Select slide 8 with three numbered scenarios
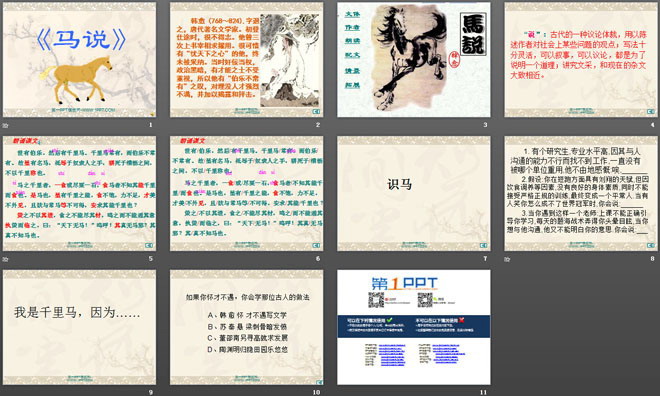This screenshot has width=660, height=396. [x=581, y=194]
